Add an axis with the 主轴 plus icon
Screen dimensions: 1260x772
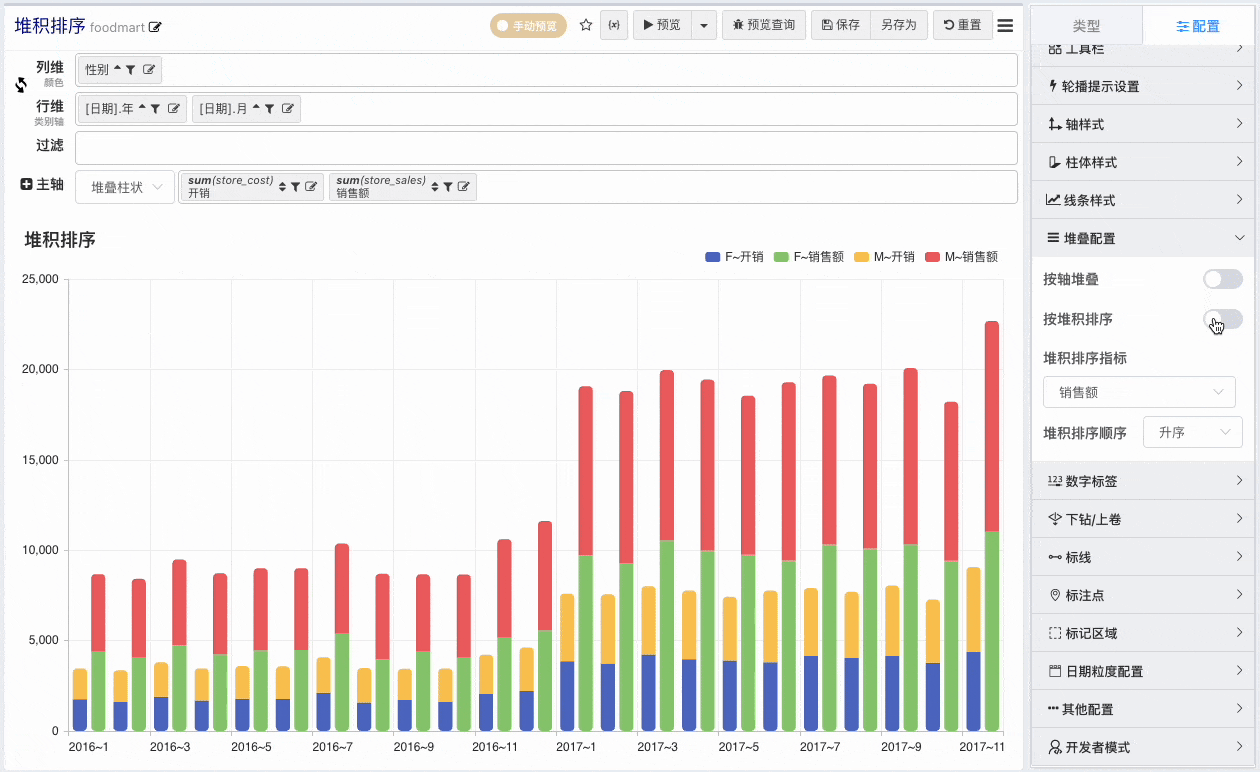point(27,184)
